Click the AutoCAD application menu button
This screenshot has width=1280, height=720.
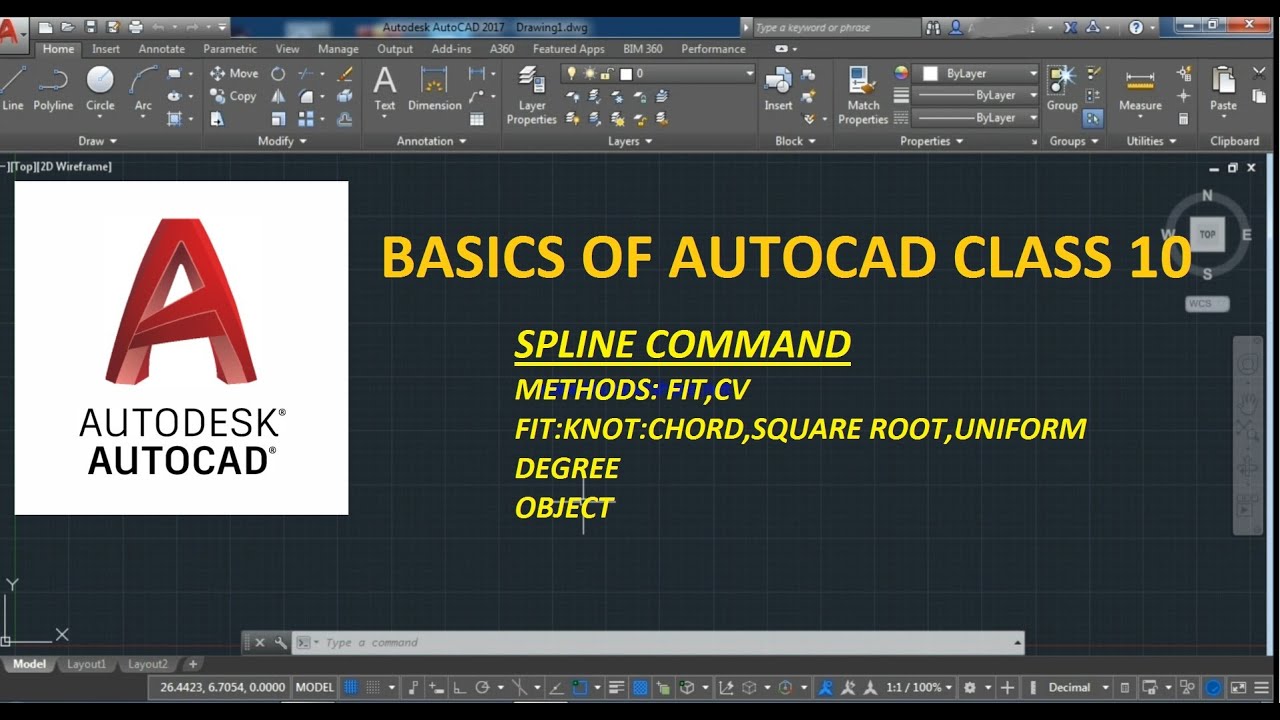11,32
